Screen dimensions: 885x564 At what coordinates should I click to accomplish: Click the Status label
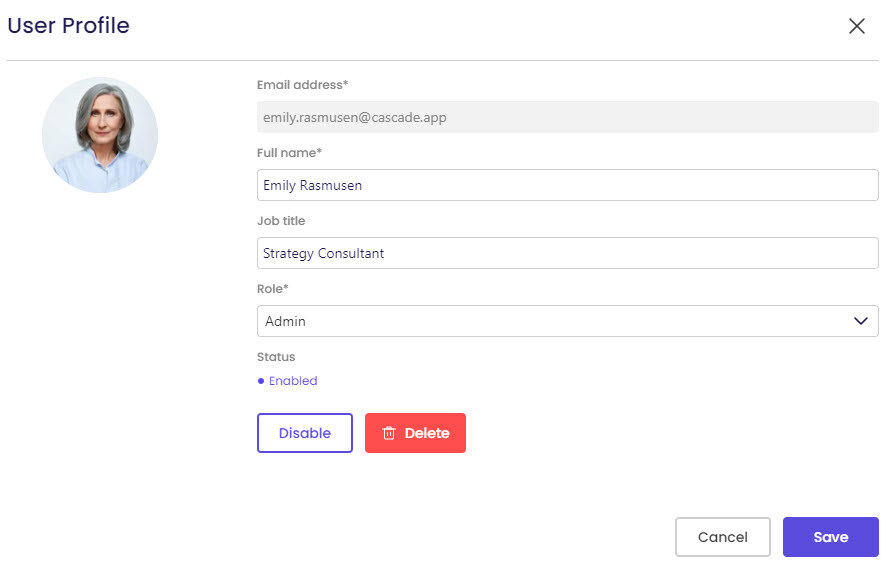pyautogui.click(x=276, y=357)
